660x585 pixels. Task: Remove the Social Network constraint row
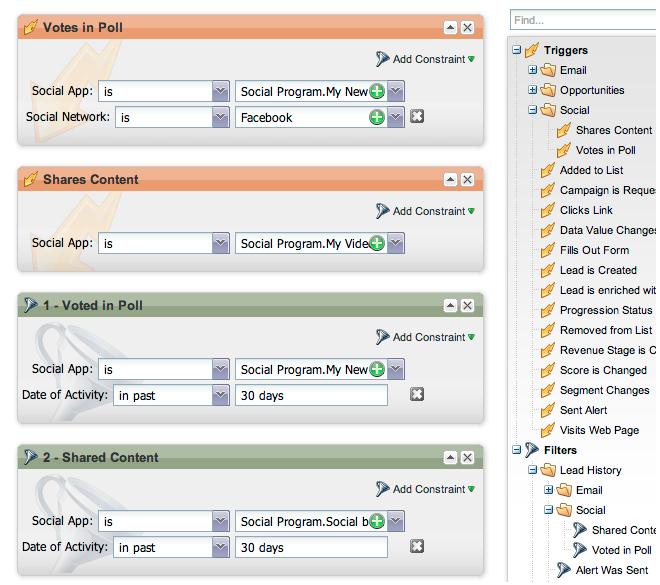pyautogui.click(x=417, y=117)
